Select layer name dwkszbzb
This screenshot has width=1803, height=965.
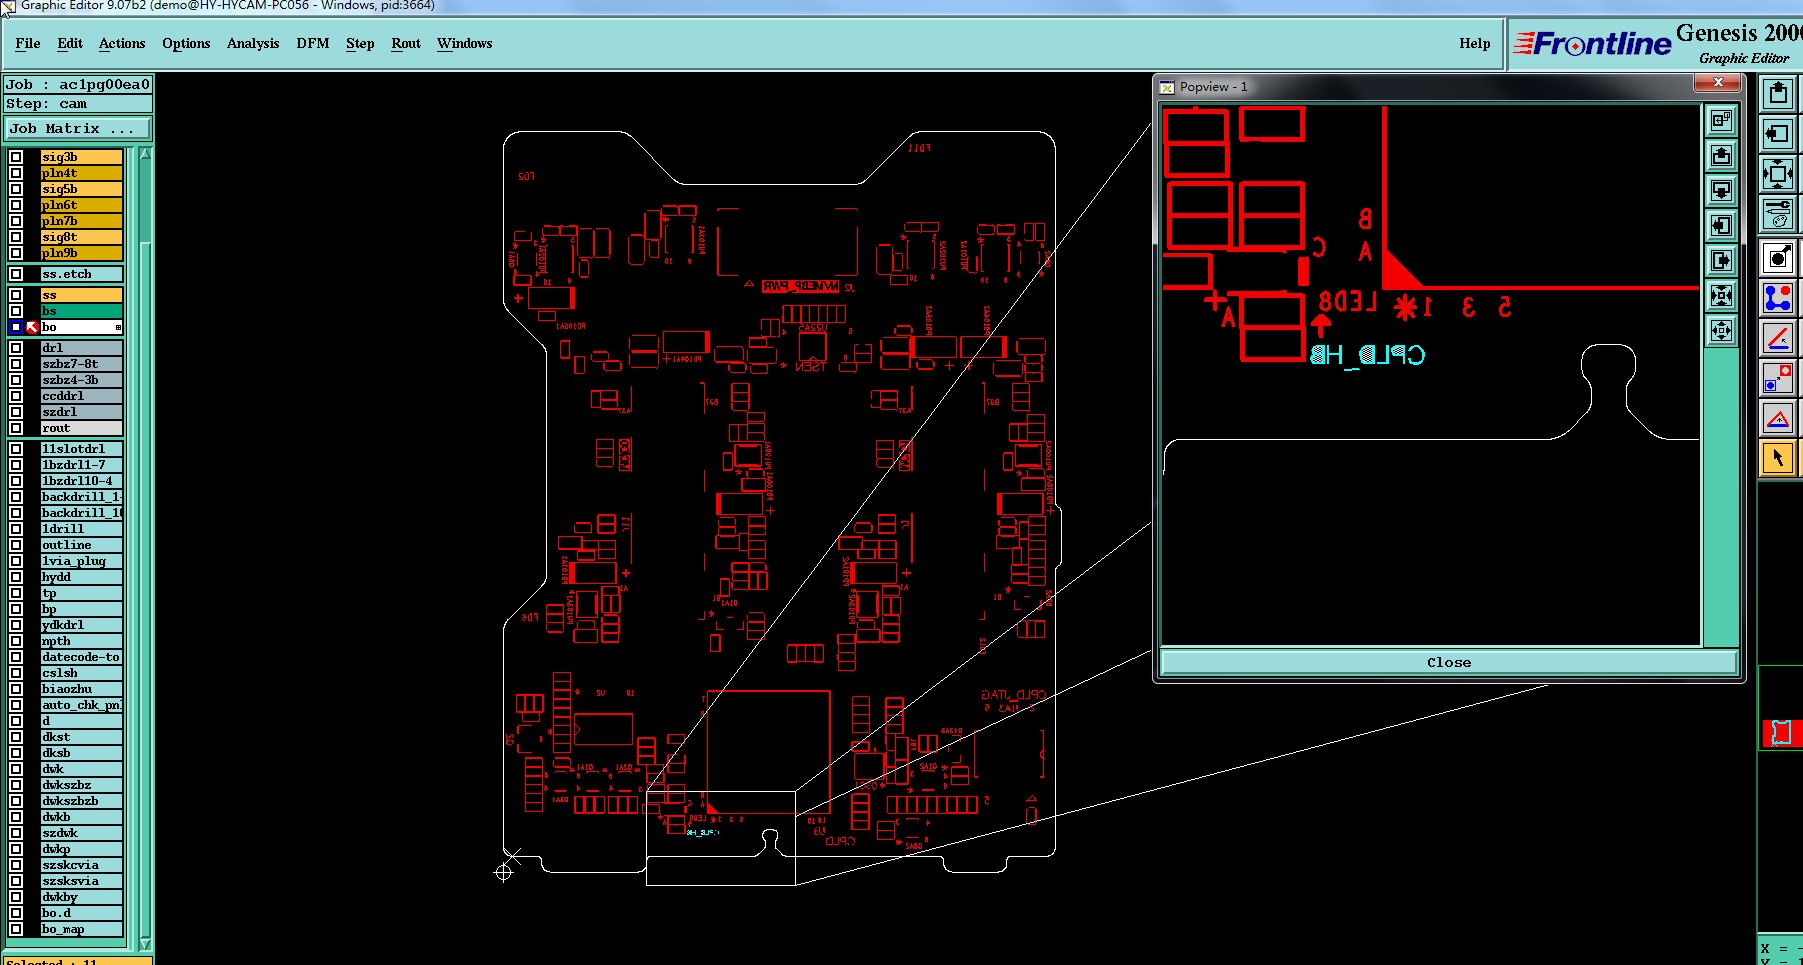click(82, 801)
